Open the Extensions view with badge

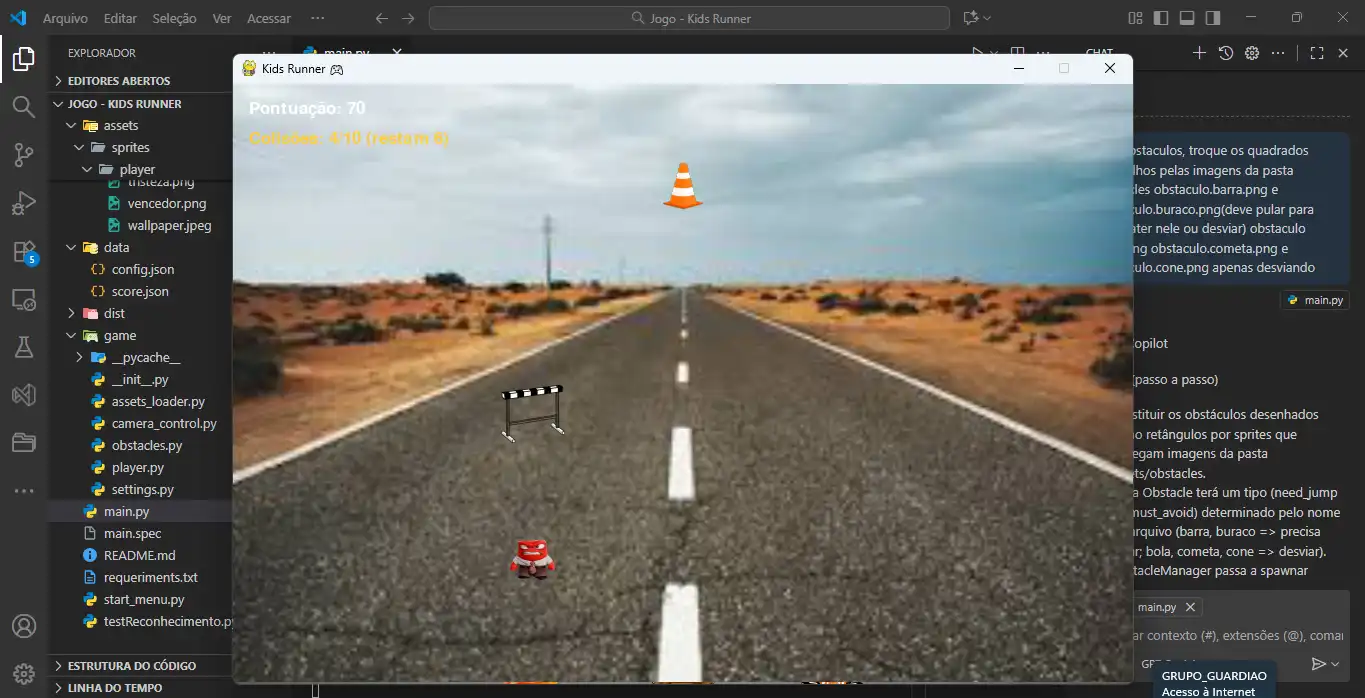point(23,251)
